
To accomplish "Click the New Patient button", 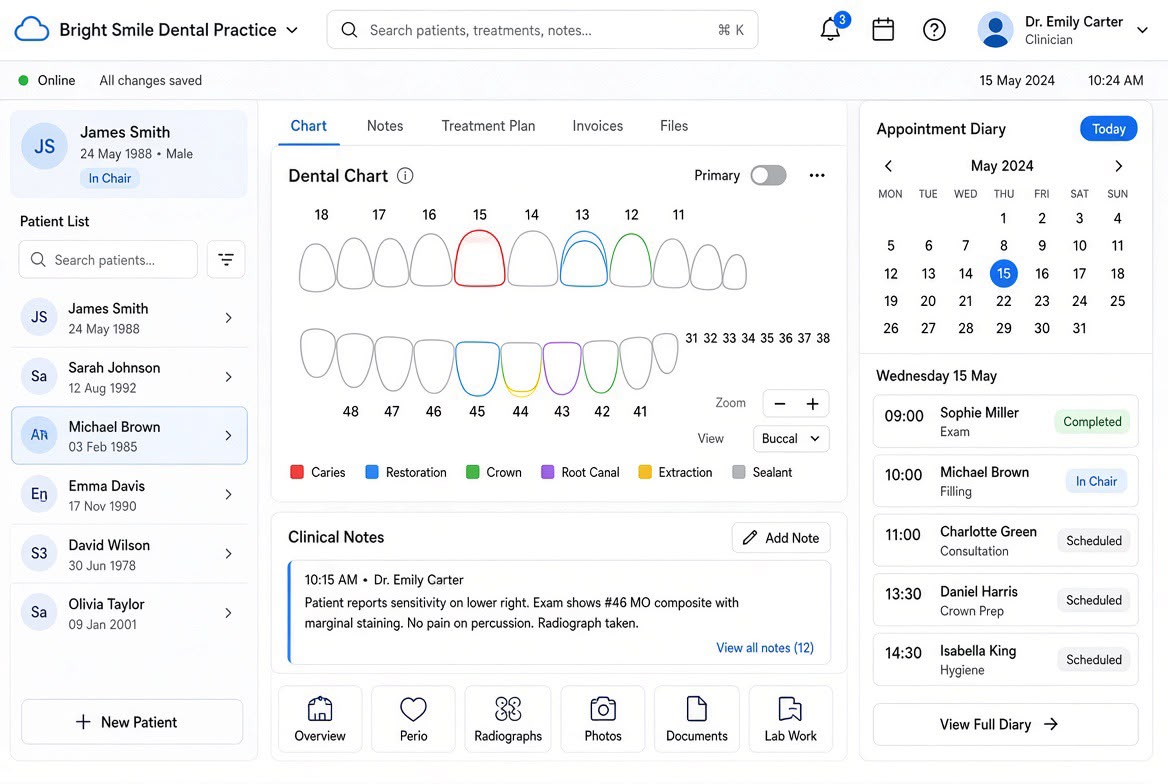I will point(132,722).
